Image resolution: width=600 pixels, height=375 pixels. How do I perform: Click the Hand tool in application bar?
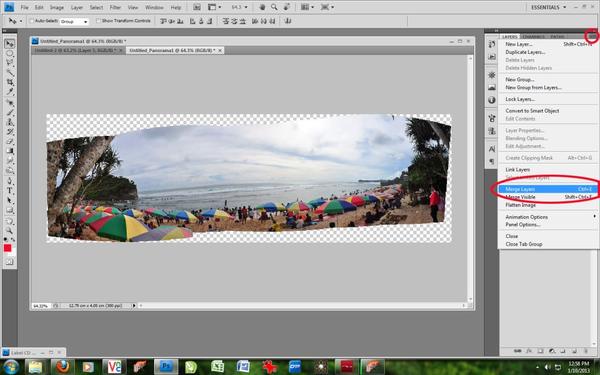click(x=262, y=7)
